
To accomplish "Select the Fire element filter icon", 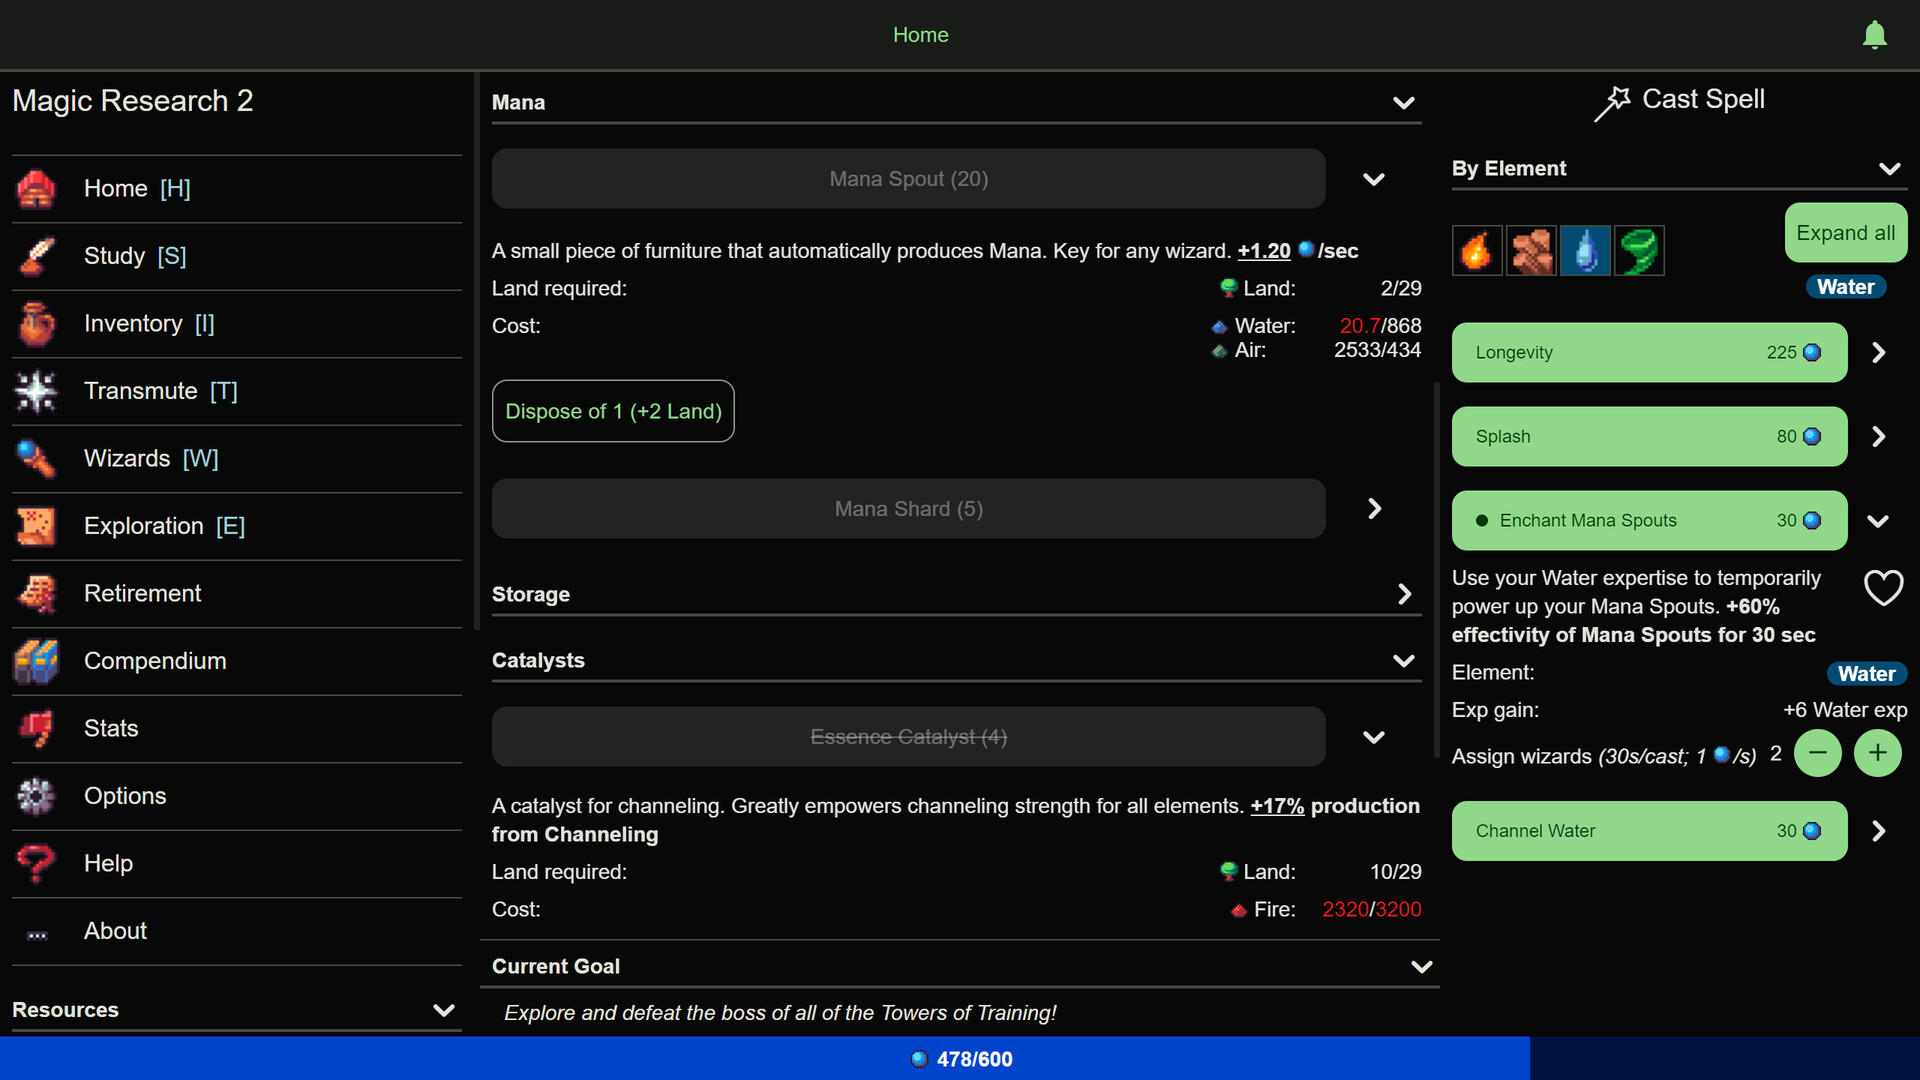I will [1477, 250].
